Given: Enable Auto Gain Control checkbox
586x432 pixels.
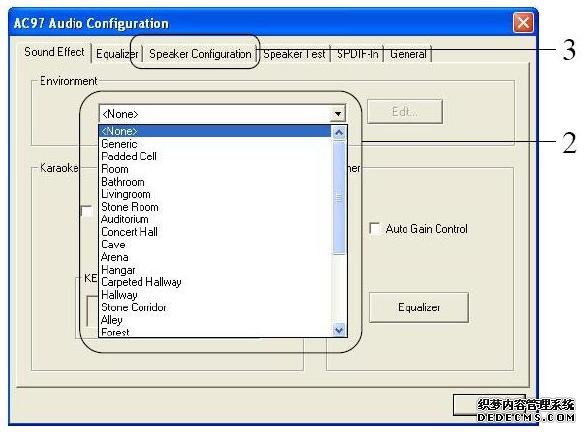Looking at the screenshot, I should (x=374, y=228).
